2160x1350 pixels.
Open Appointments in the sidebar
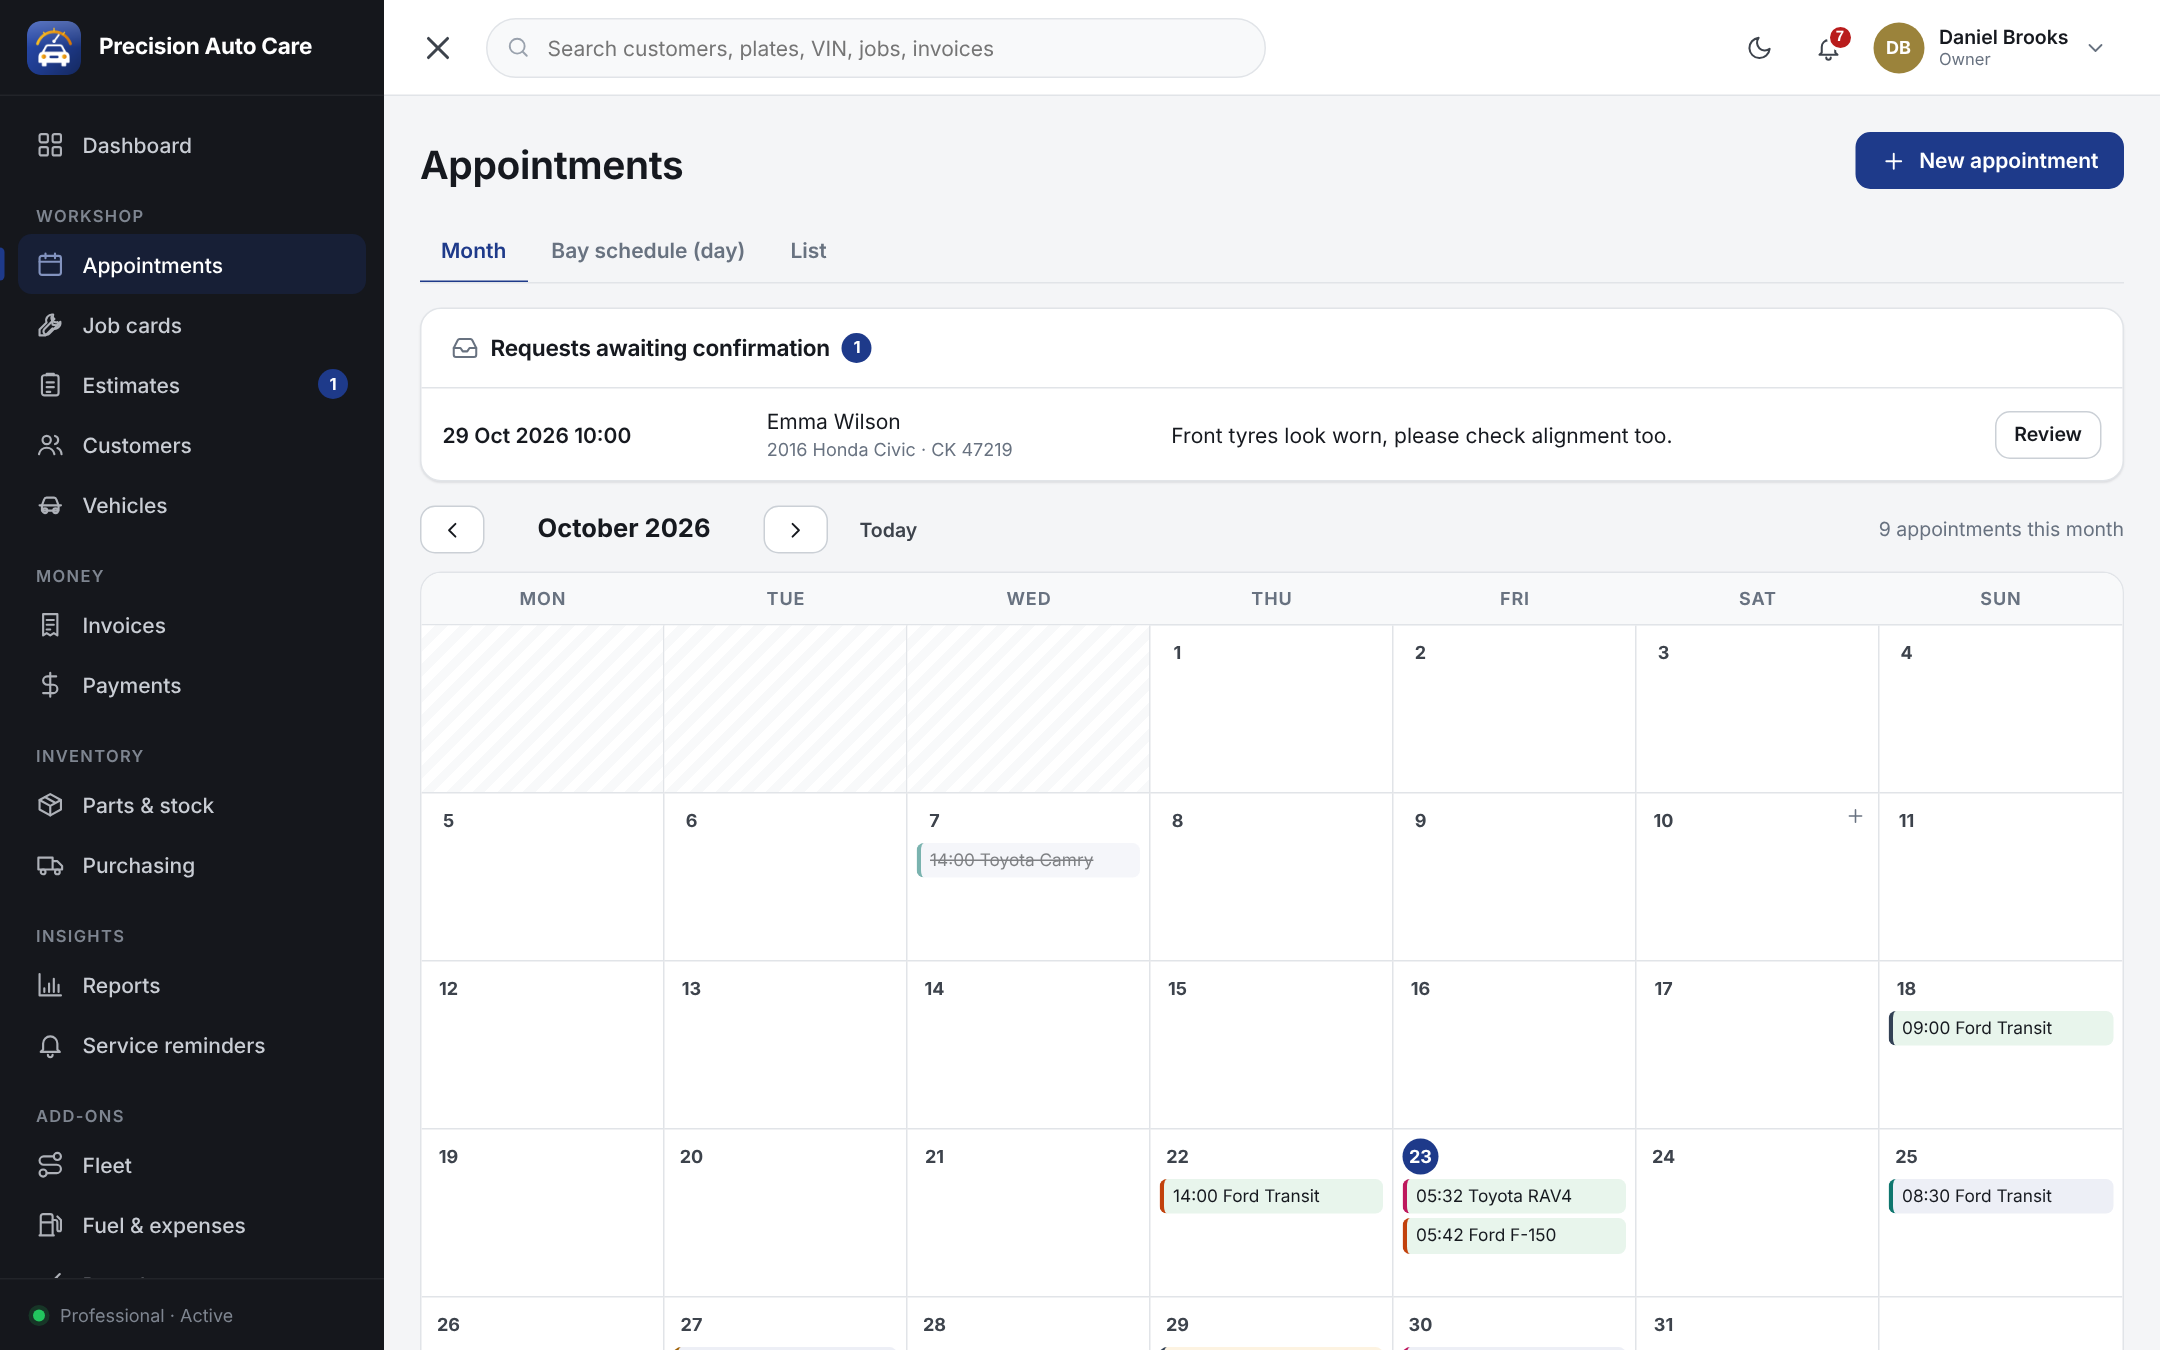[x=192, y=265]
